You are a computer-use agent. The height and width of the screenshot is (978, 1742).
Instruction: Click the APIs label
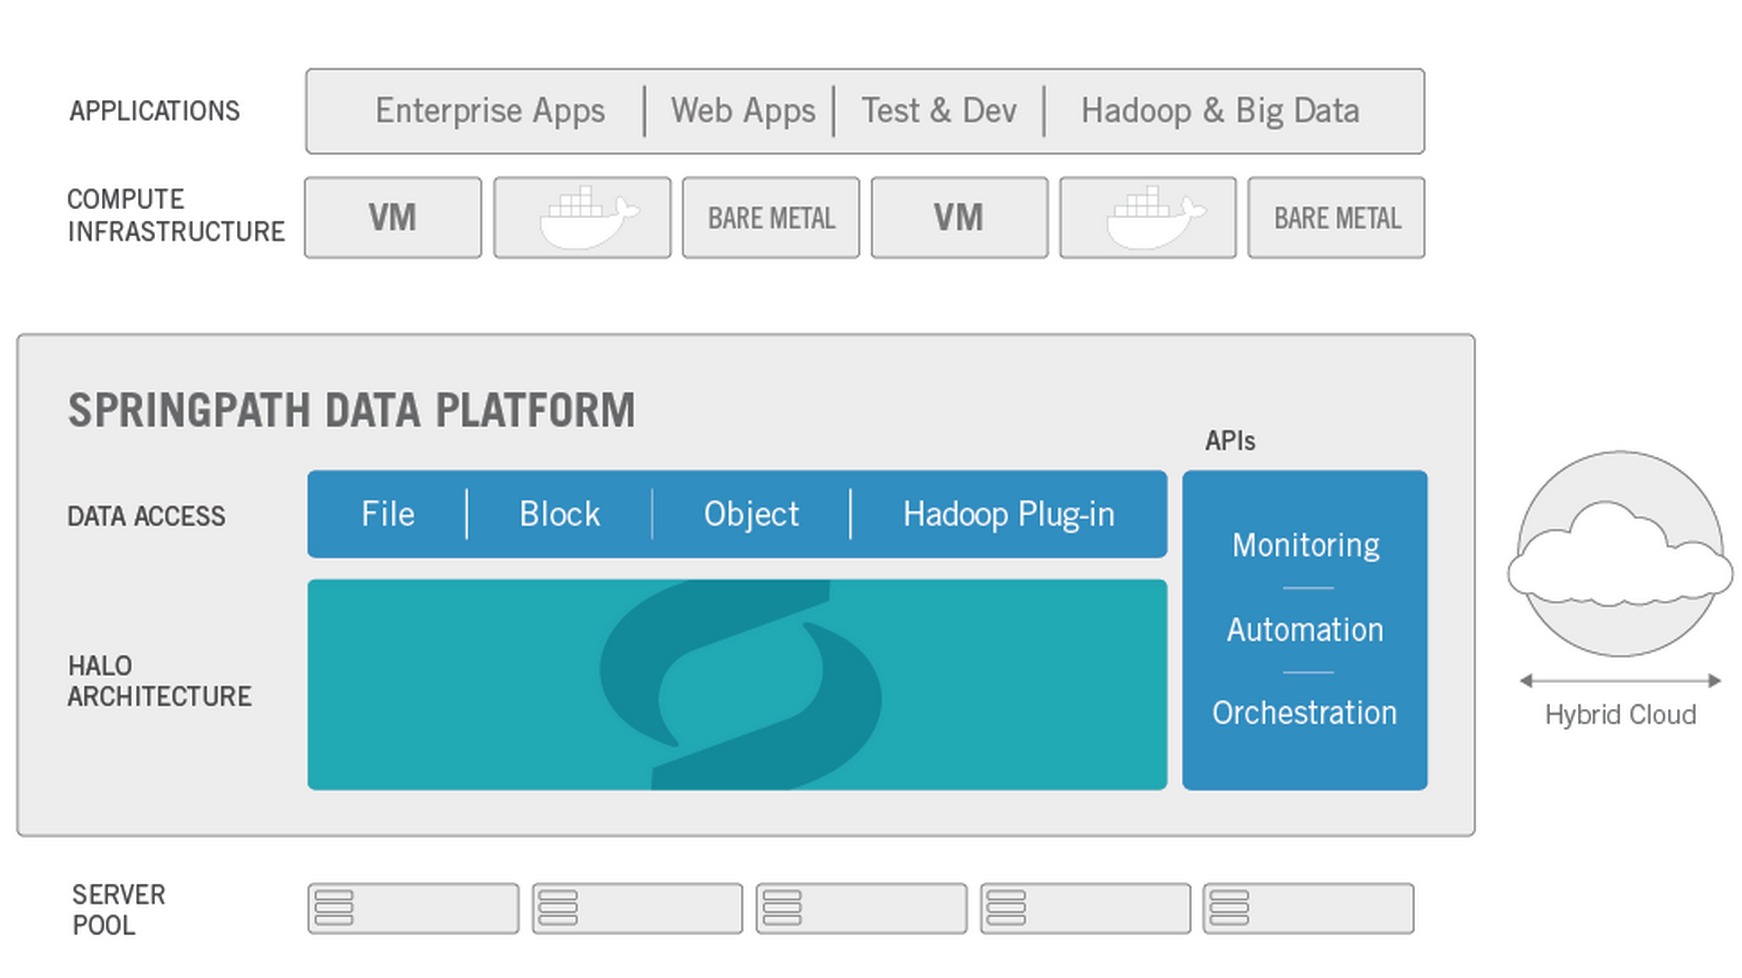click(x=1230, y=441)
